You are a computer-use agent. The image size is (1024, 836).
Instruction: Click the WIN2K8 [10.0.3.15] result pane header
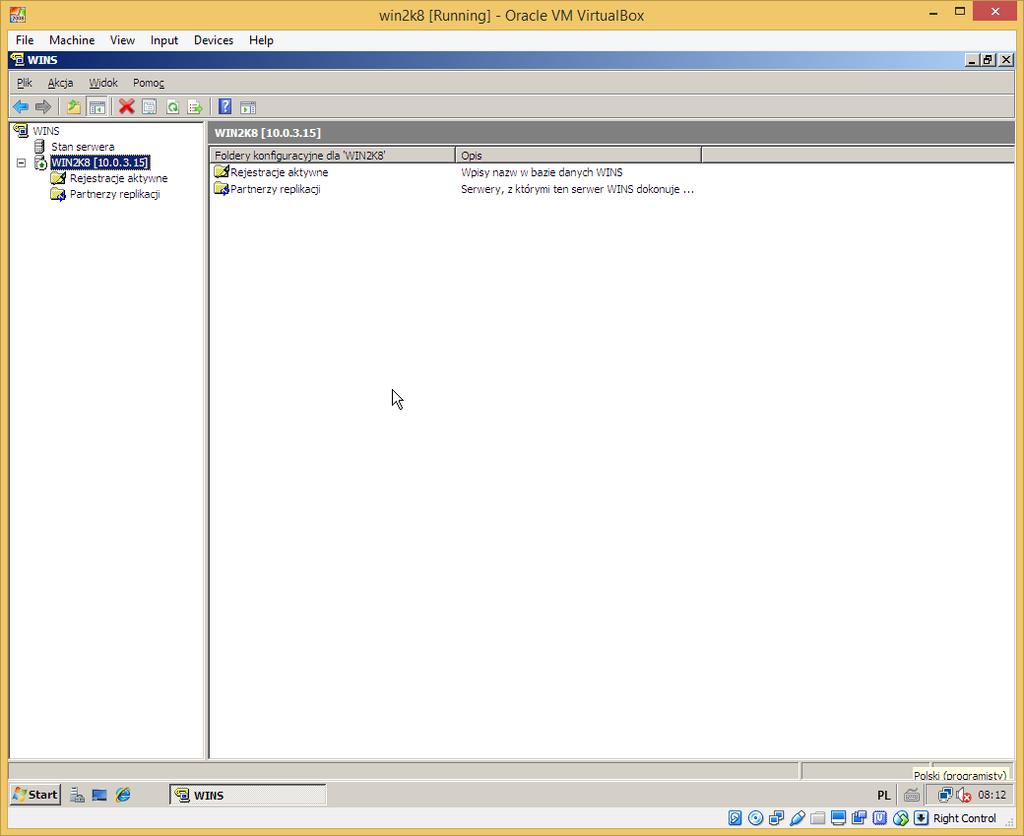point(612,133)
